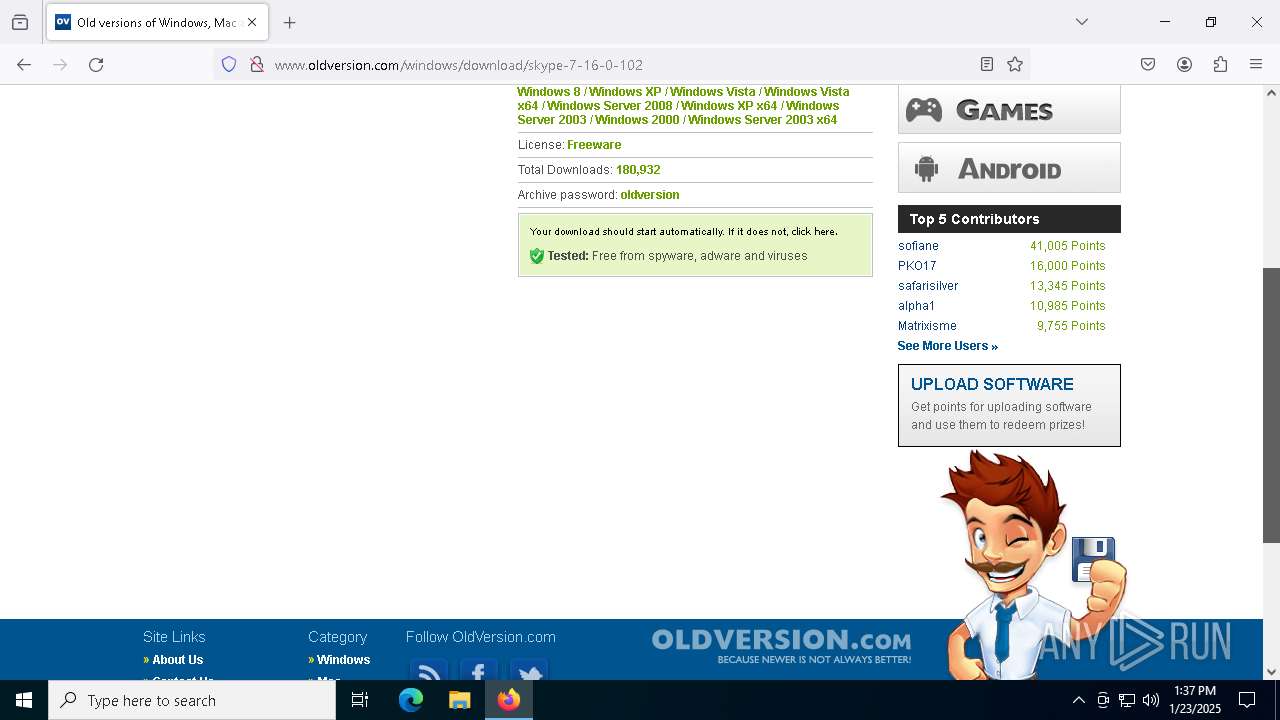The width and height of the screenshot is (1280, 720).
Task: Open the extensions panel
Action: (x=1220, y=65)
